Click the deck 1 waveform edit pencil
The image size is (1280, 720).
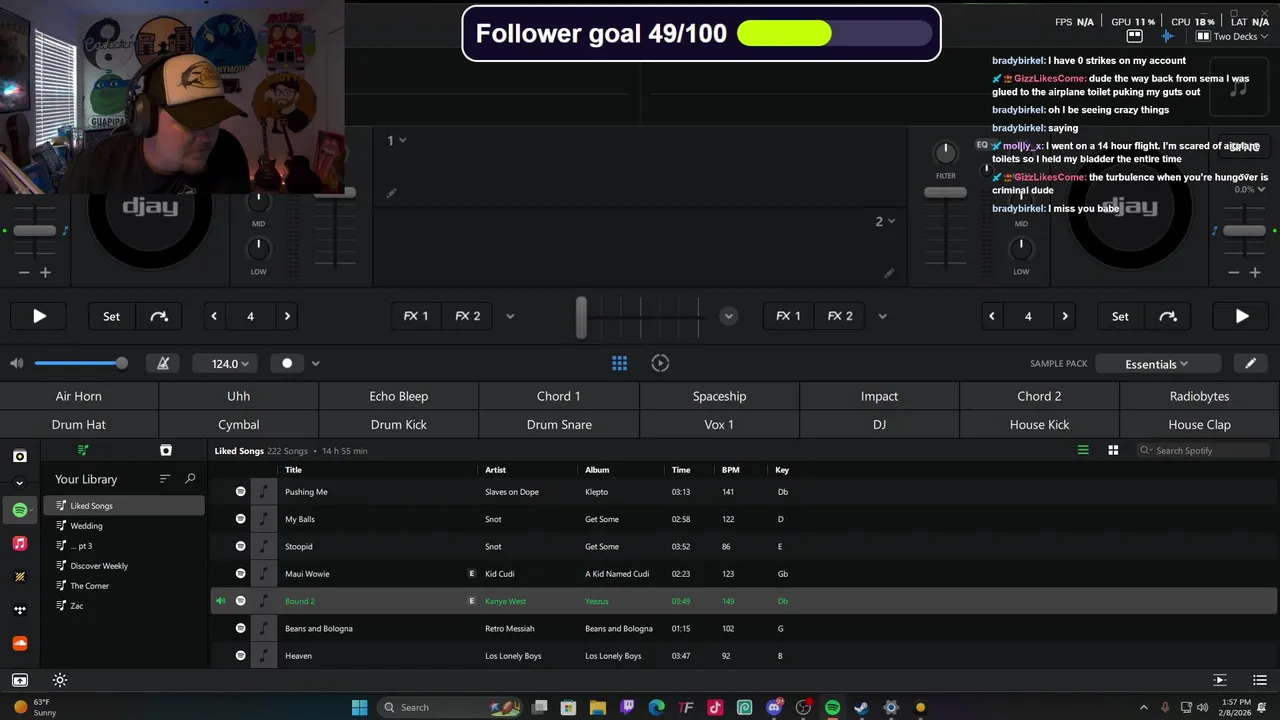tap(391, 193)
